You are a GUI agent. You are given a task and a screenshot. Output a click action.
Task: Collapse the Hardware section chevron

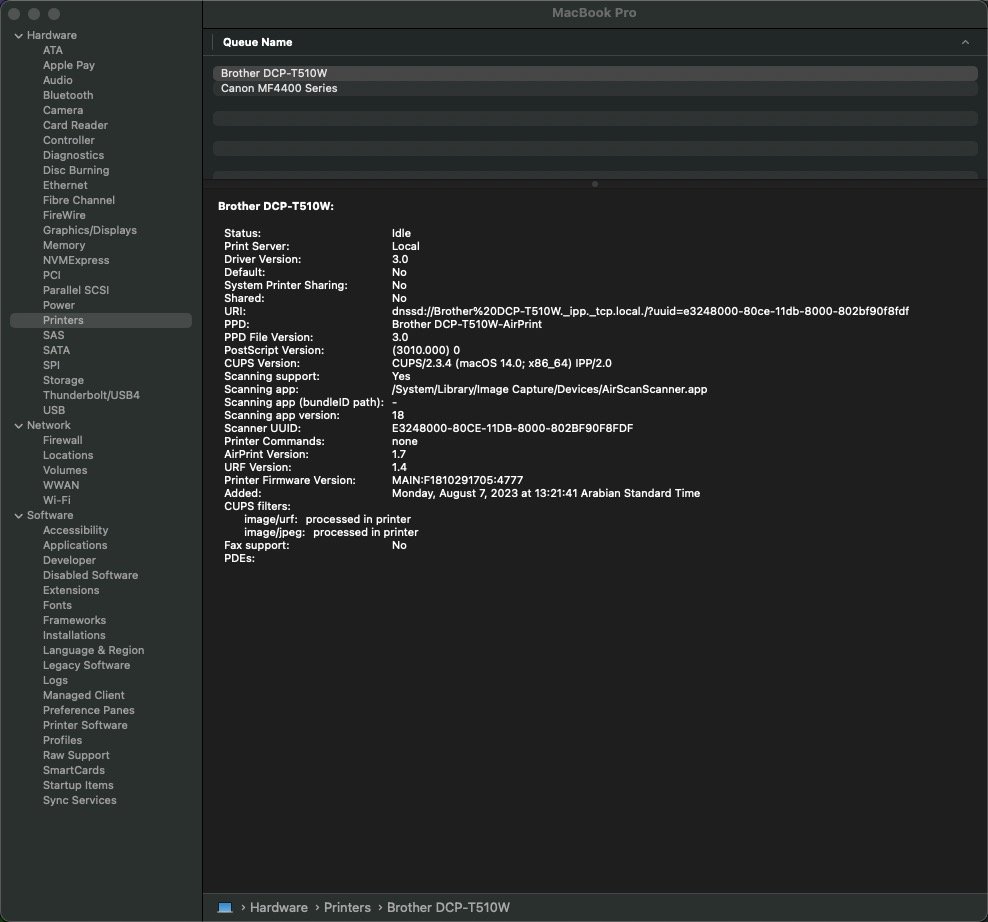pos(18,36)
